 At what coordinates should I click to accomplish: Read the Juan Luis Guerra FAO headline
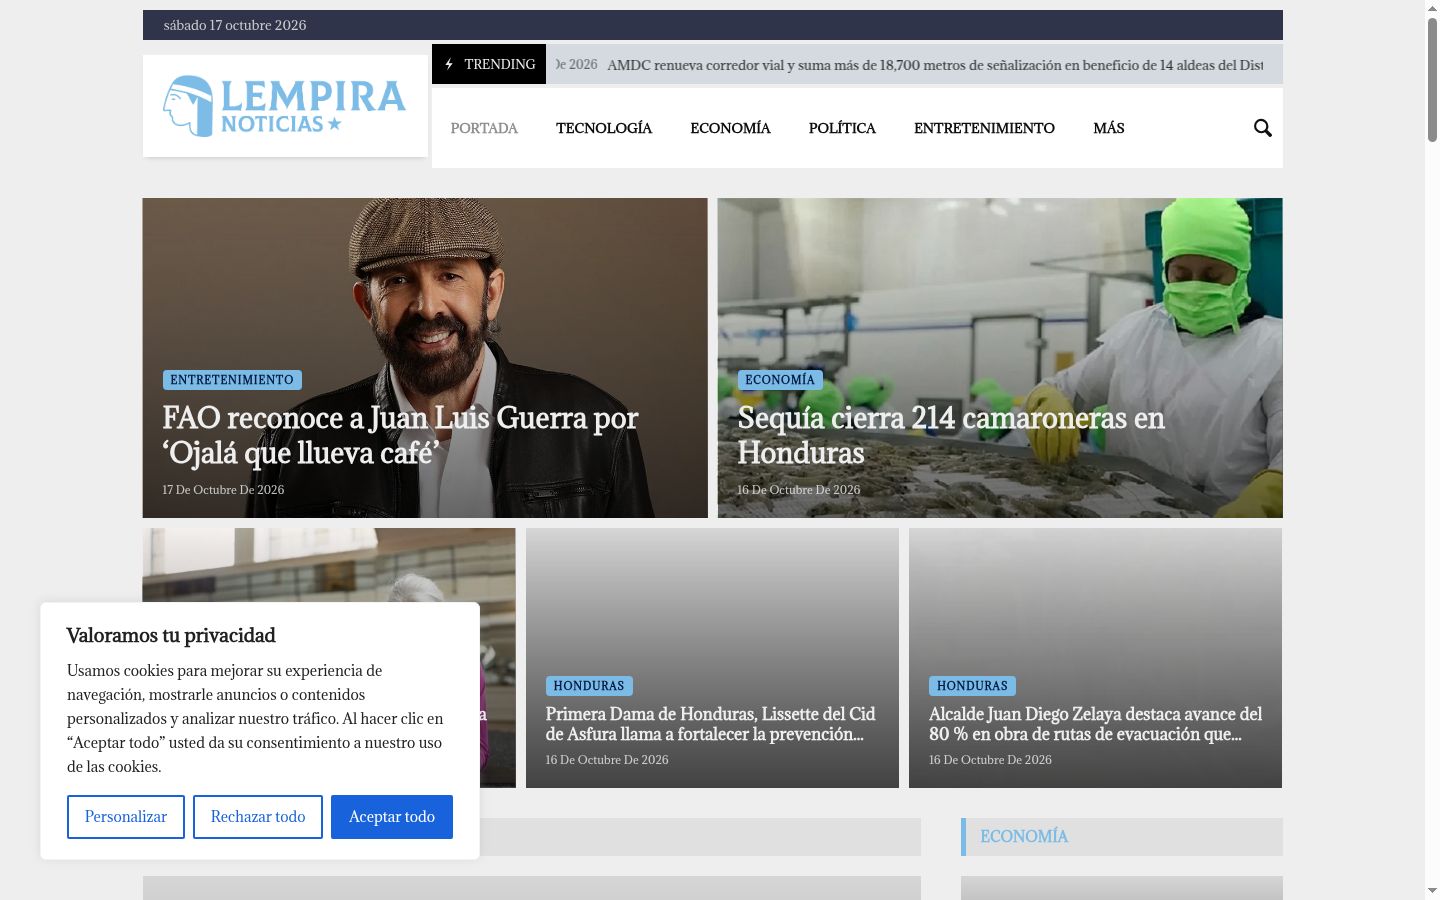(x=400, y=435)
